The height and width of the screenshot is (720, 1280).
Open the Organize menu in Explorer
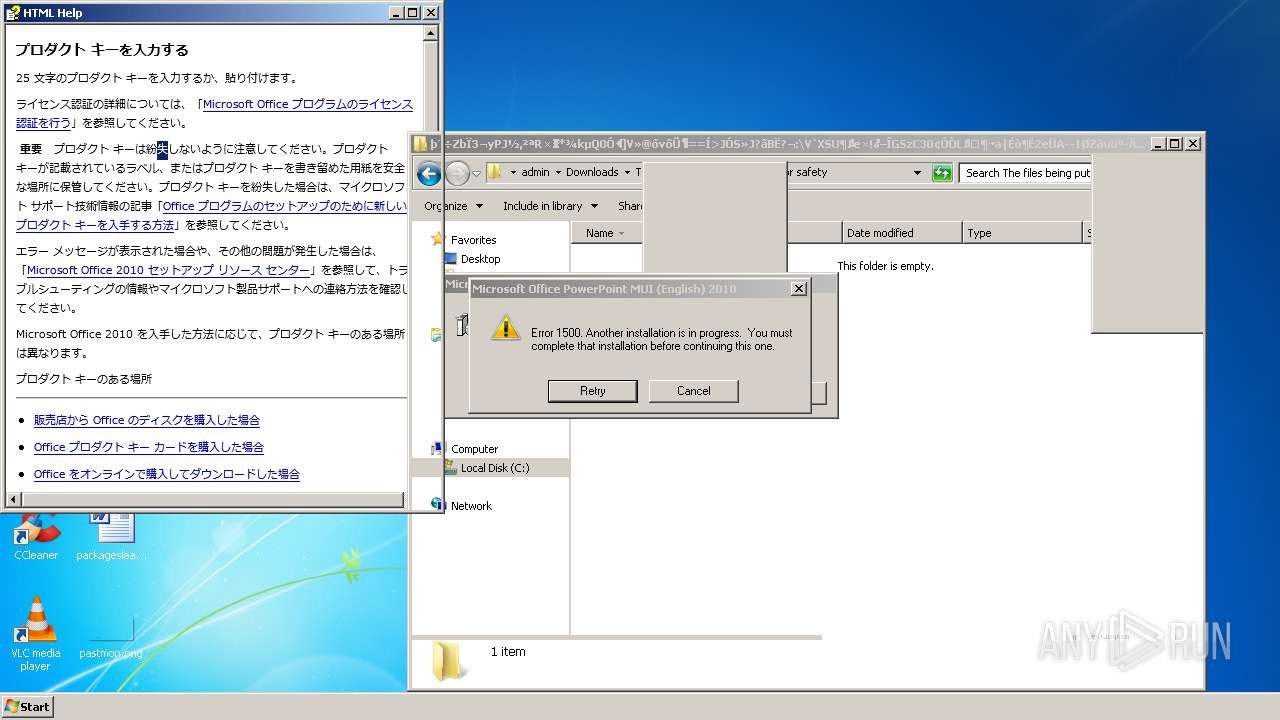coord(453,206)
